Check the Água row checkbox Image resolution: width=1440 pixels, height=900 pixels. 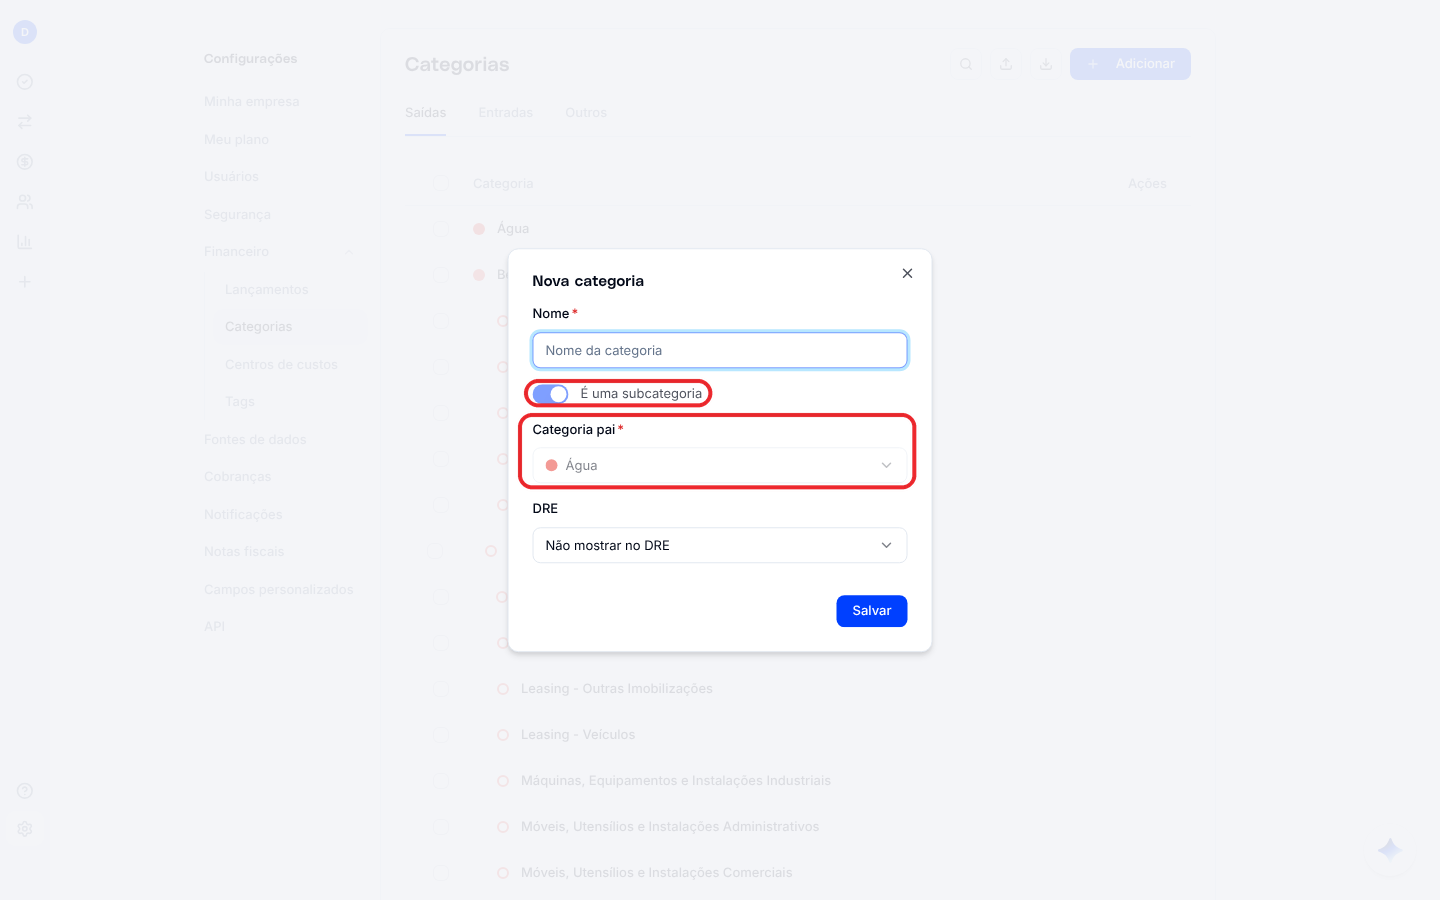click(x=441, y=229)
